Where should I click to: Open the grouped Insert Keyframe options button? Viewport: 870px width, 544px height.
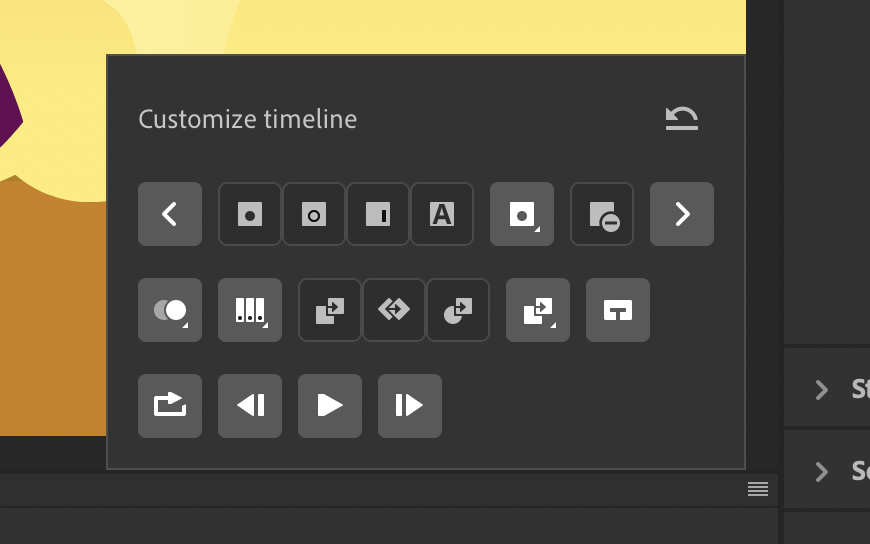522,214
